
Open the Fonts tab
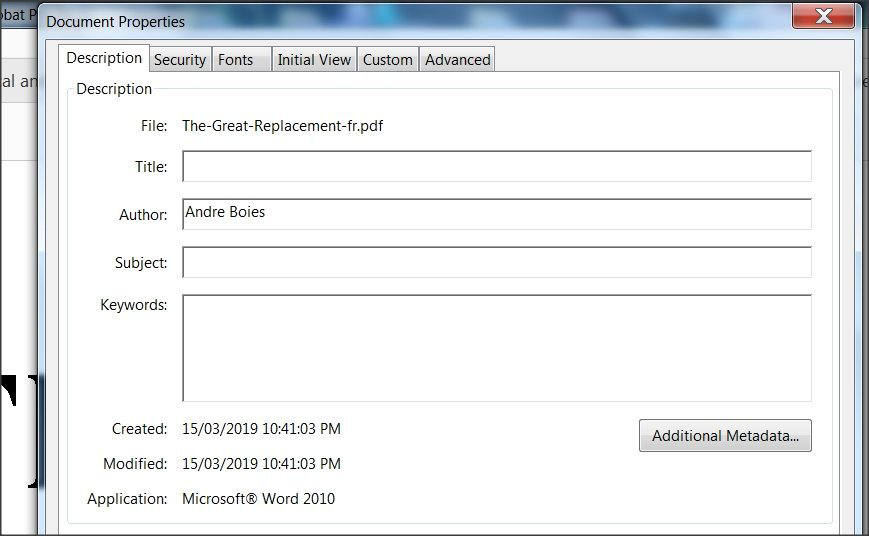(242, 59)
